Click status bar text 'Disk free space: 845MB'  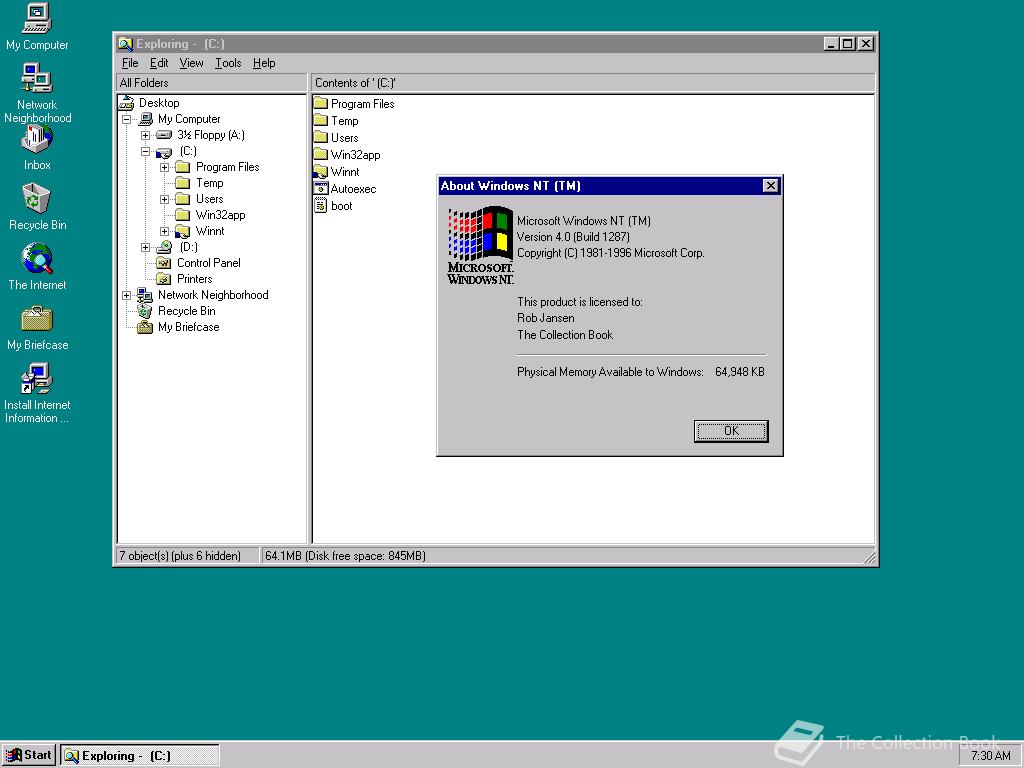pyautogui.click(x=365, y=556)
